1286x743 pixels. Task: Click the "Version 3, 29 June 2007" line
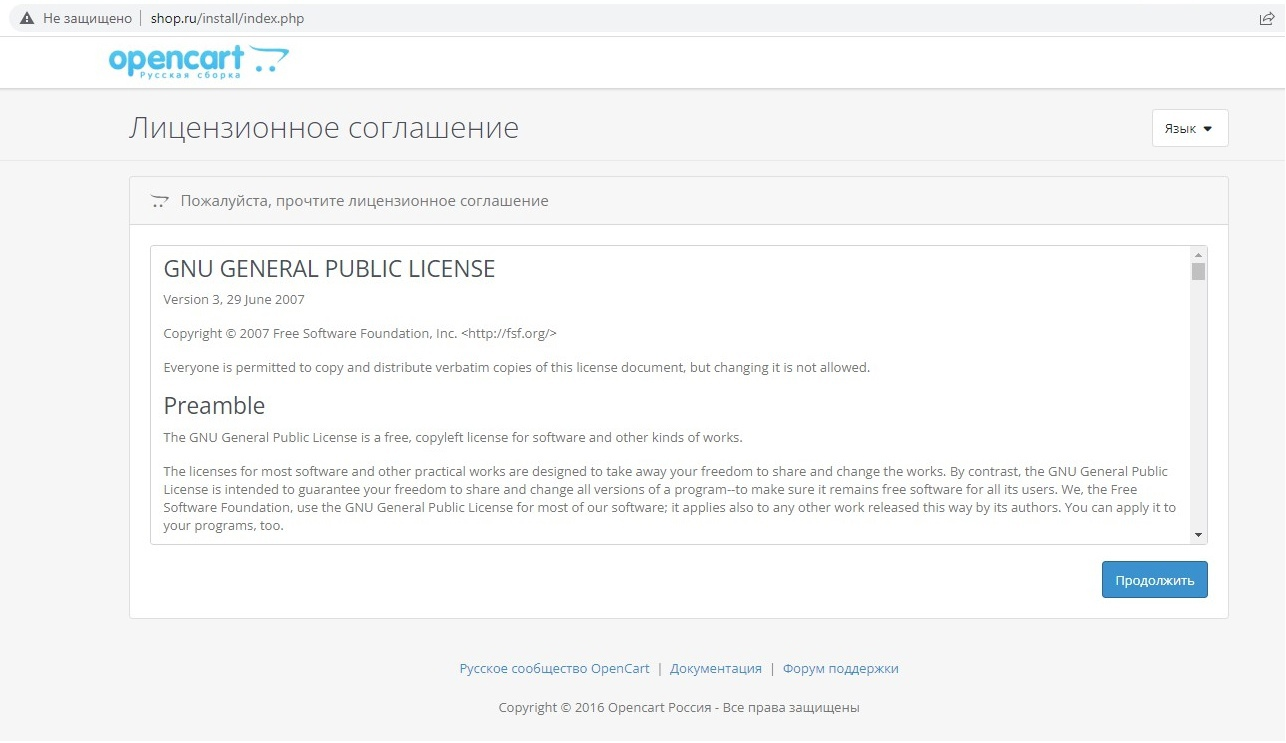pyautogui.click(x=234, y=299)
